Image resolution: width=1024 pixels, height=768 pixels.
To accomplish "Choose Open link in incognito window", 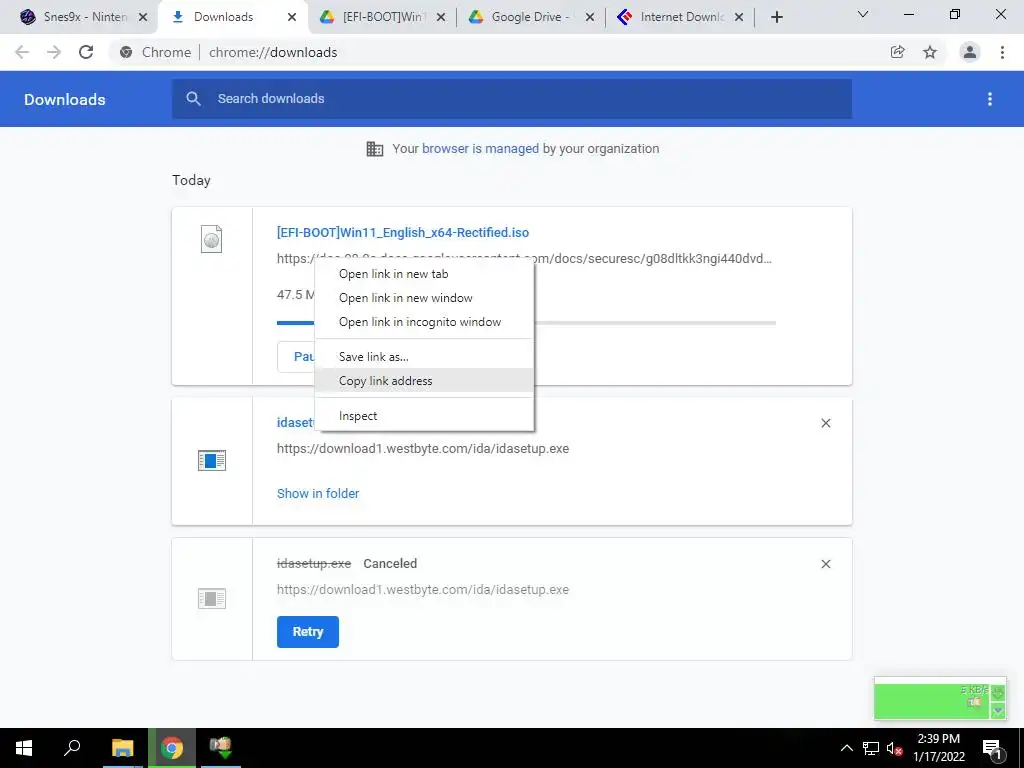I will [x=424, y=322].
